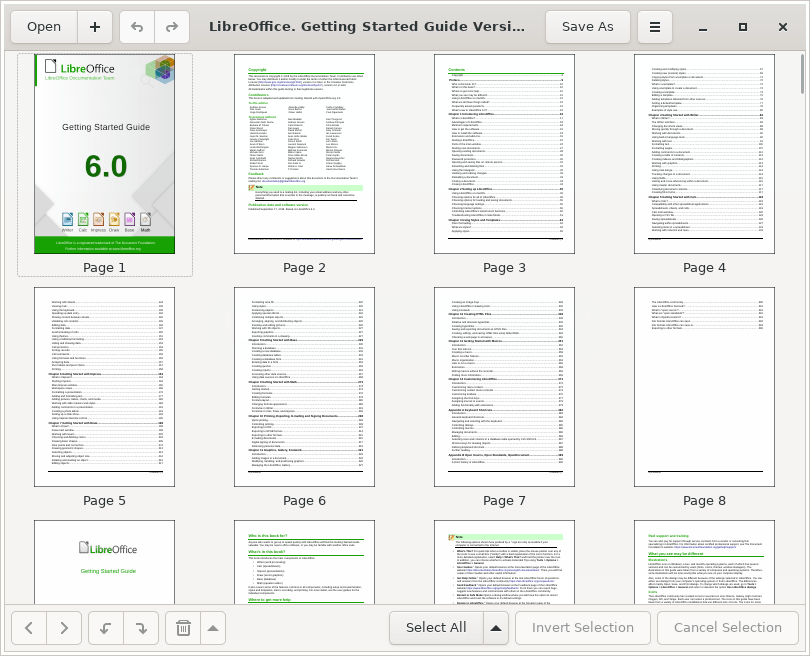Click the Select All button

tap(436, 628)
